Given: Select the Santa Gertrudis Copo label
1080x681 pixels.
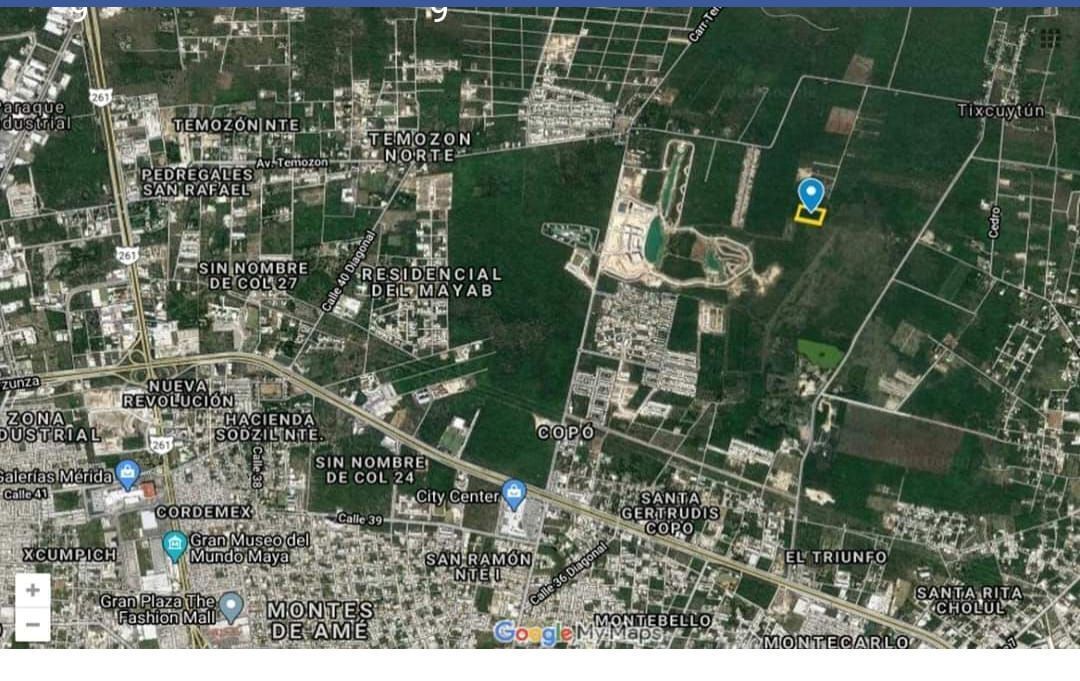Looking at the screenshot, I should click(669, 513).
